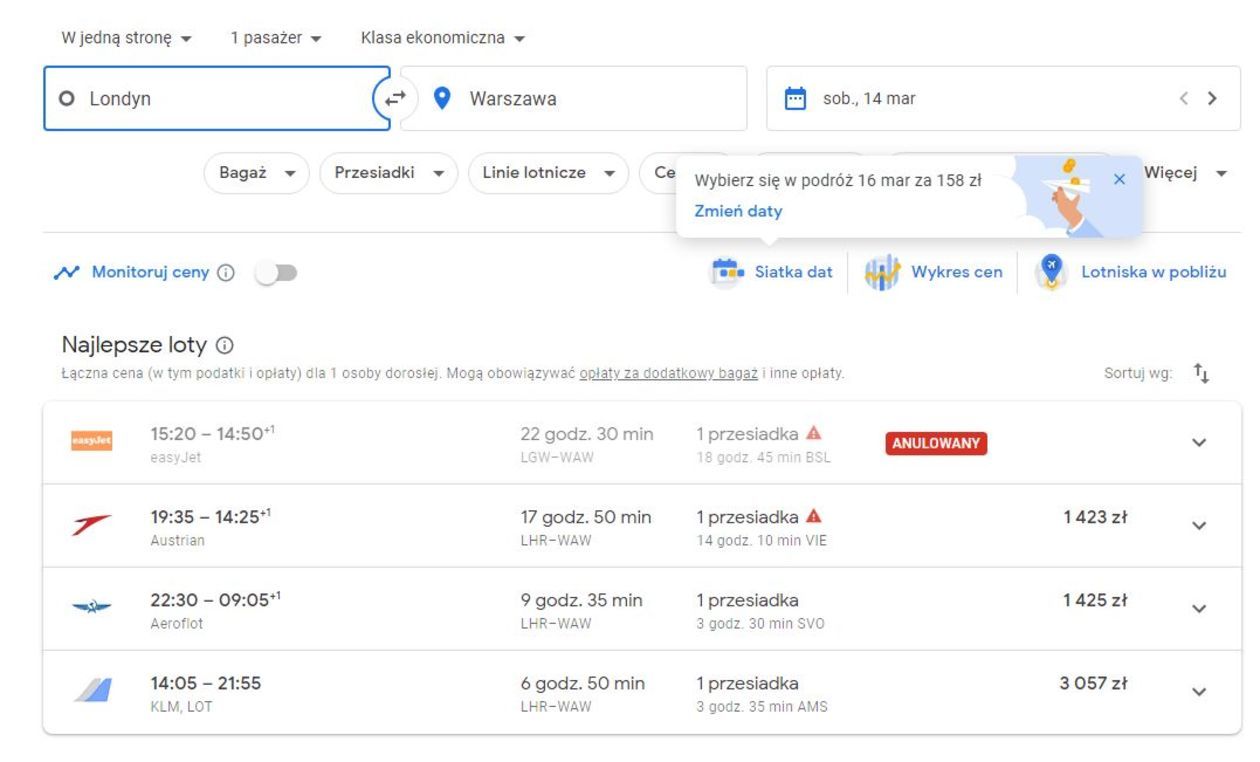
Task: Open the Klasa ekonomiczna class dropdown
Action: coord(443,38)
